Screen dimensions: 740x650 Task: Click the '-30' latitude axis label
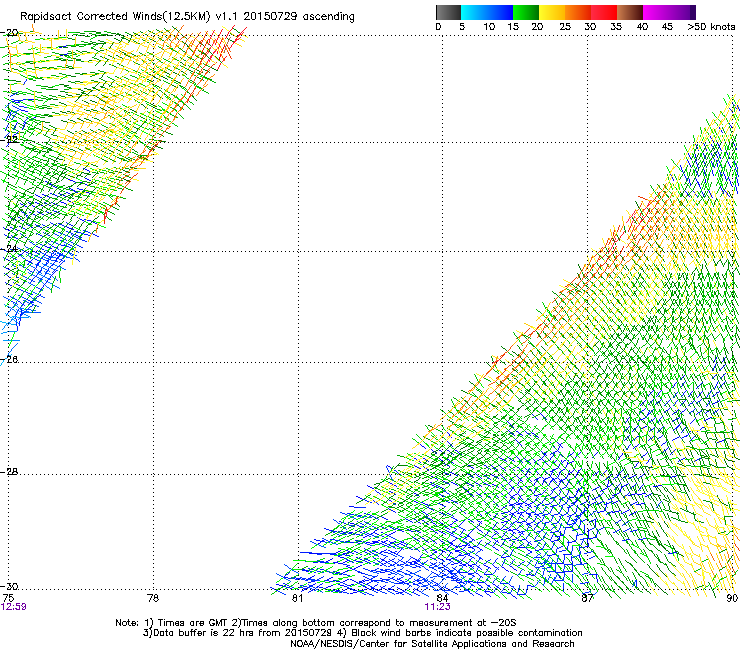pyautogui.click(x=10, y=586)
